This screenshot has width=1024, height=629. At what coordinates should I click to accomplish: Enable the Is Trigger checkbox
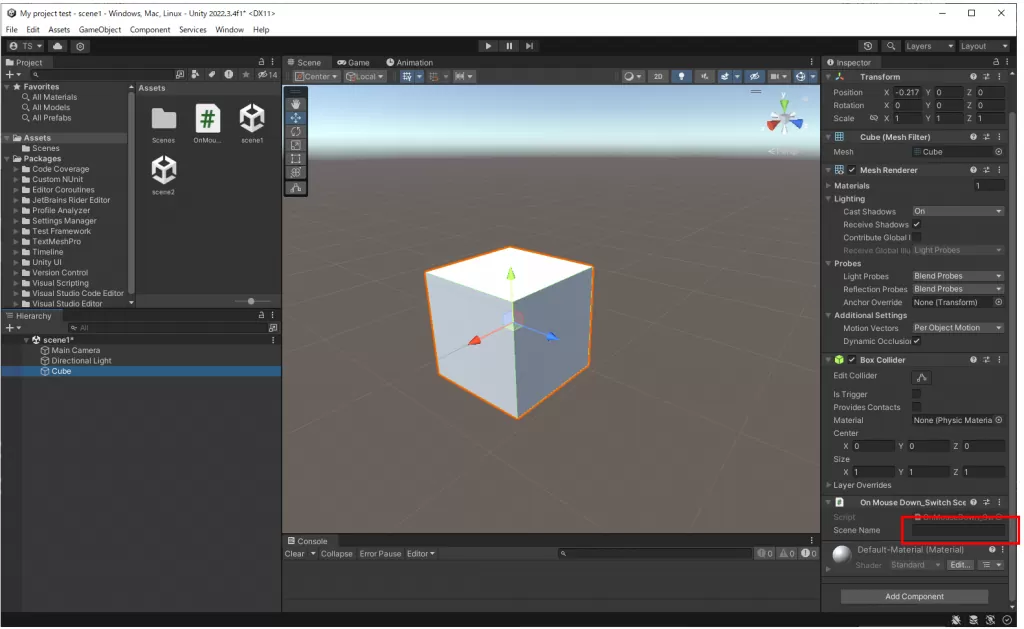pyautogui.click(x=916, y=394)
